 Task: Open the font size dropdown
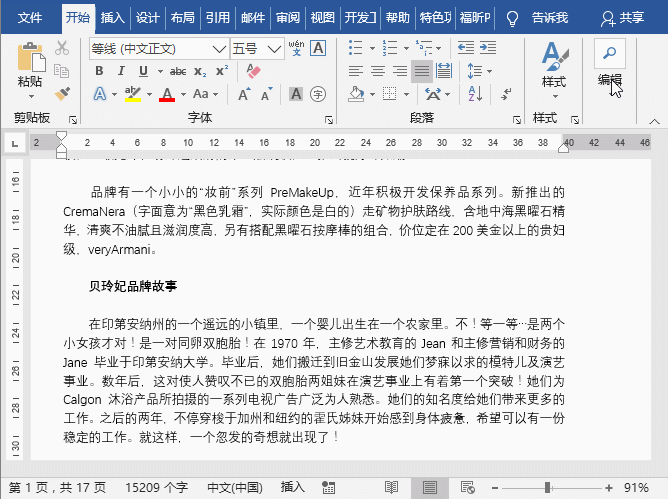(x=275, y=49)
